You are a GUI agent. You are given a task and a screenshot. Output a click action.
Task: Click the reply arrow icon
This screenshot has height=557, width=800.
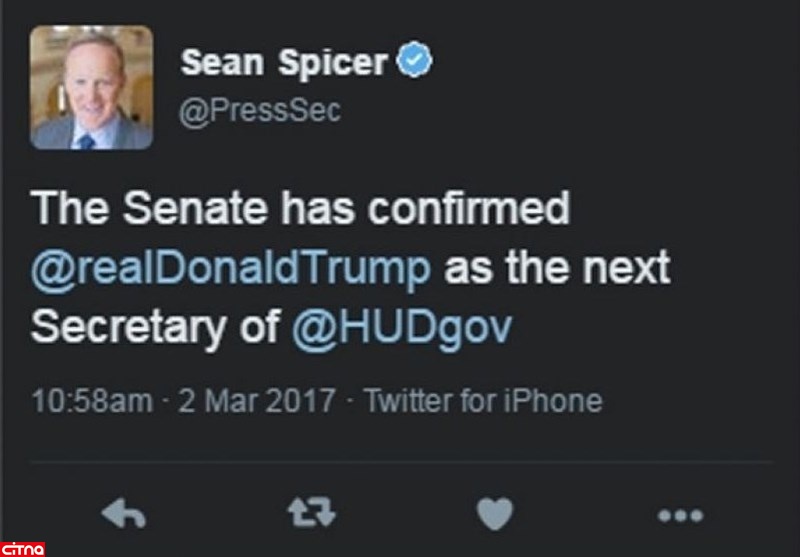click(x=126, y=515)
